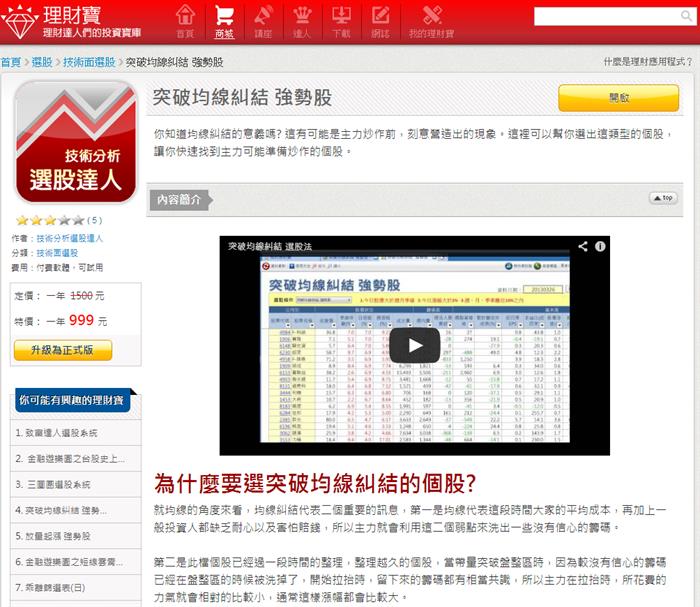Screen dimensions: 700x607
Task: Click the info icon on the video
Action: [x=600, y=246]
